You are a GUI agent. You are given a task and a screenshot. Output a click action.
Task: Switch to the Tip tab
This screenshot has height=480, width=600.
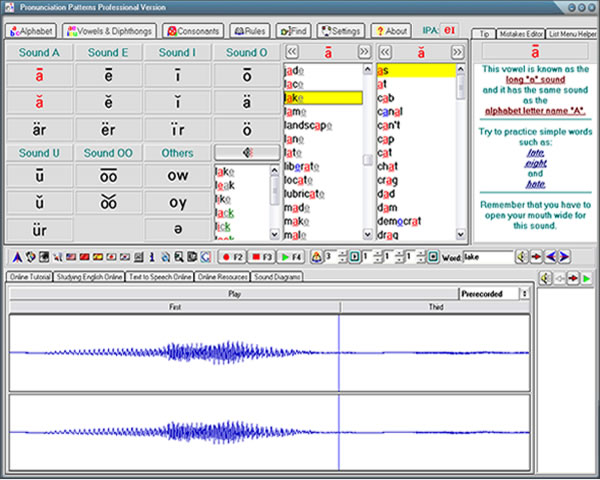484,34
